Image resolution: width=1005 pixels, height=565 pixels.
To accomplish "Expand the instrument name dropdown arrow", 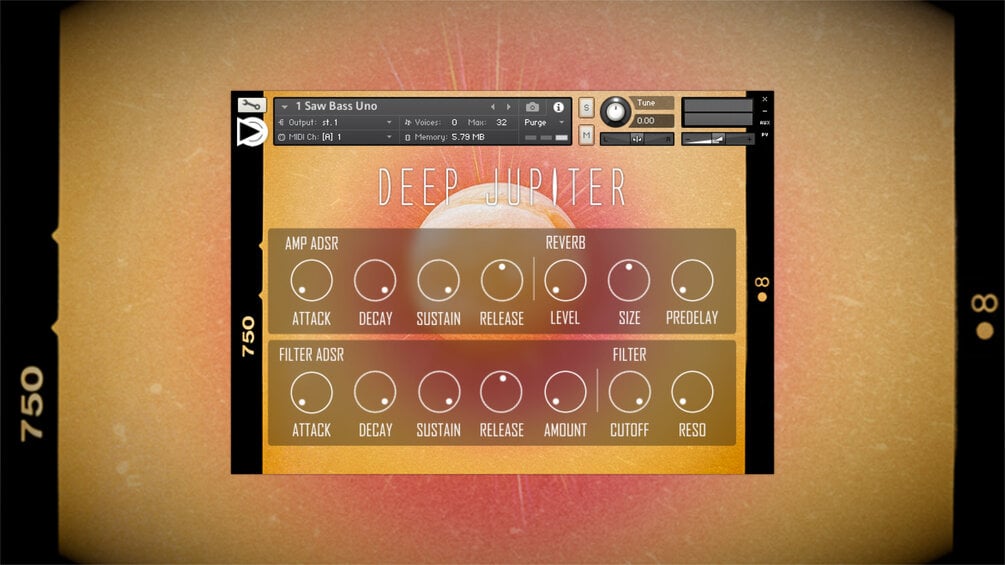I will [284, 107].
